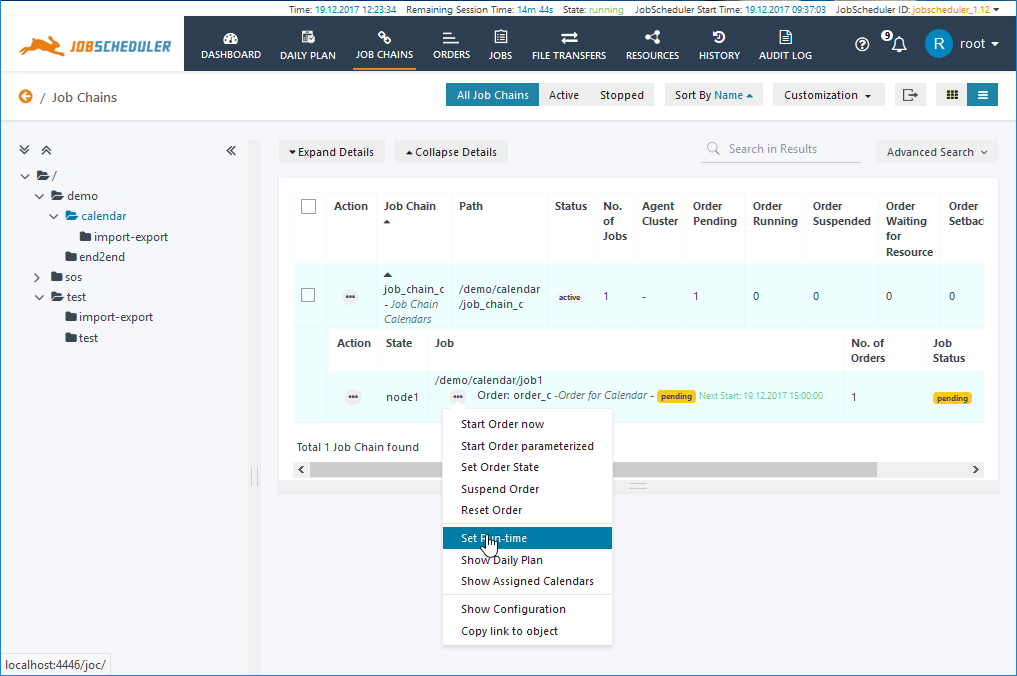The width and height of the screenshot is (1017, 676).
Task: Sort by the Job Chain column header
Action: [x=410, y=206]
